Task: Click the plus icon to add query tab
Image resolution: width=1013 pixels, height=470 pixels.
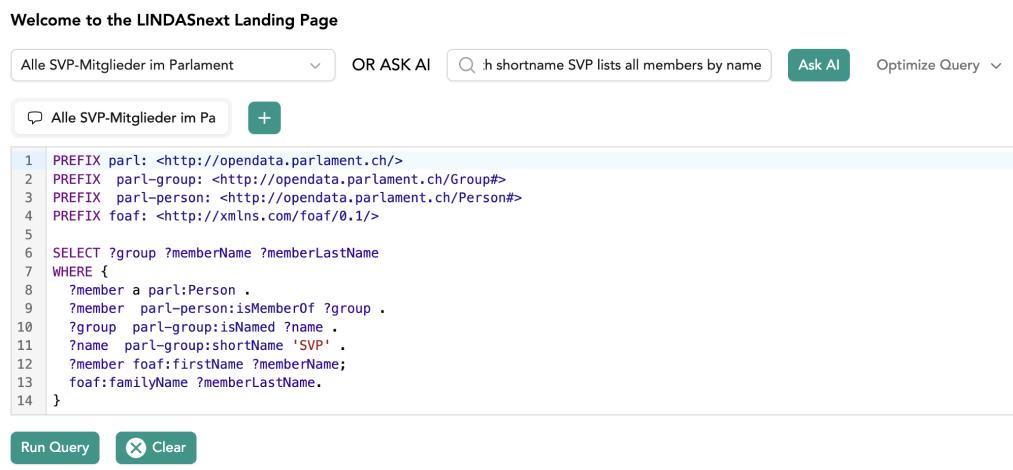Action: click(x=264, y=118)
